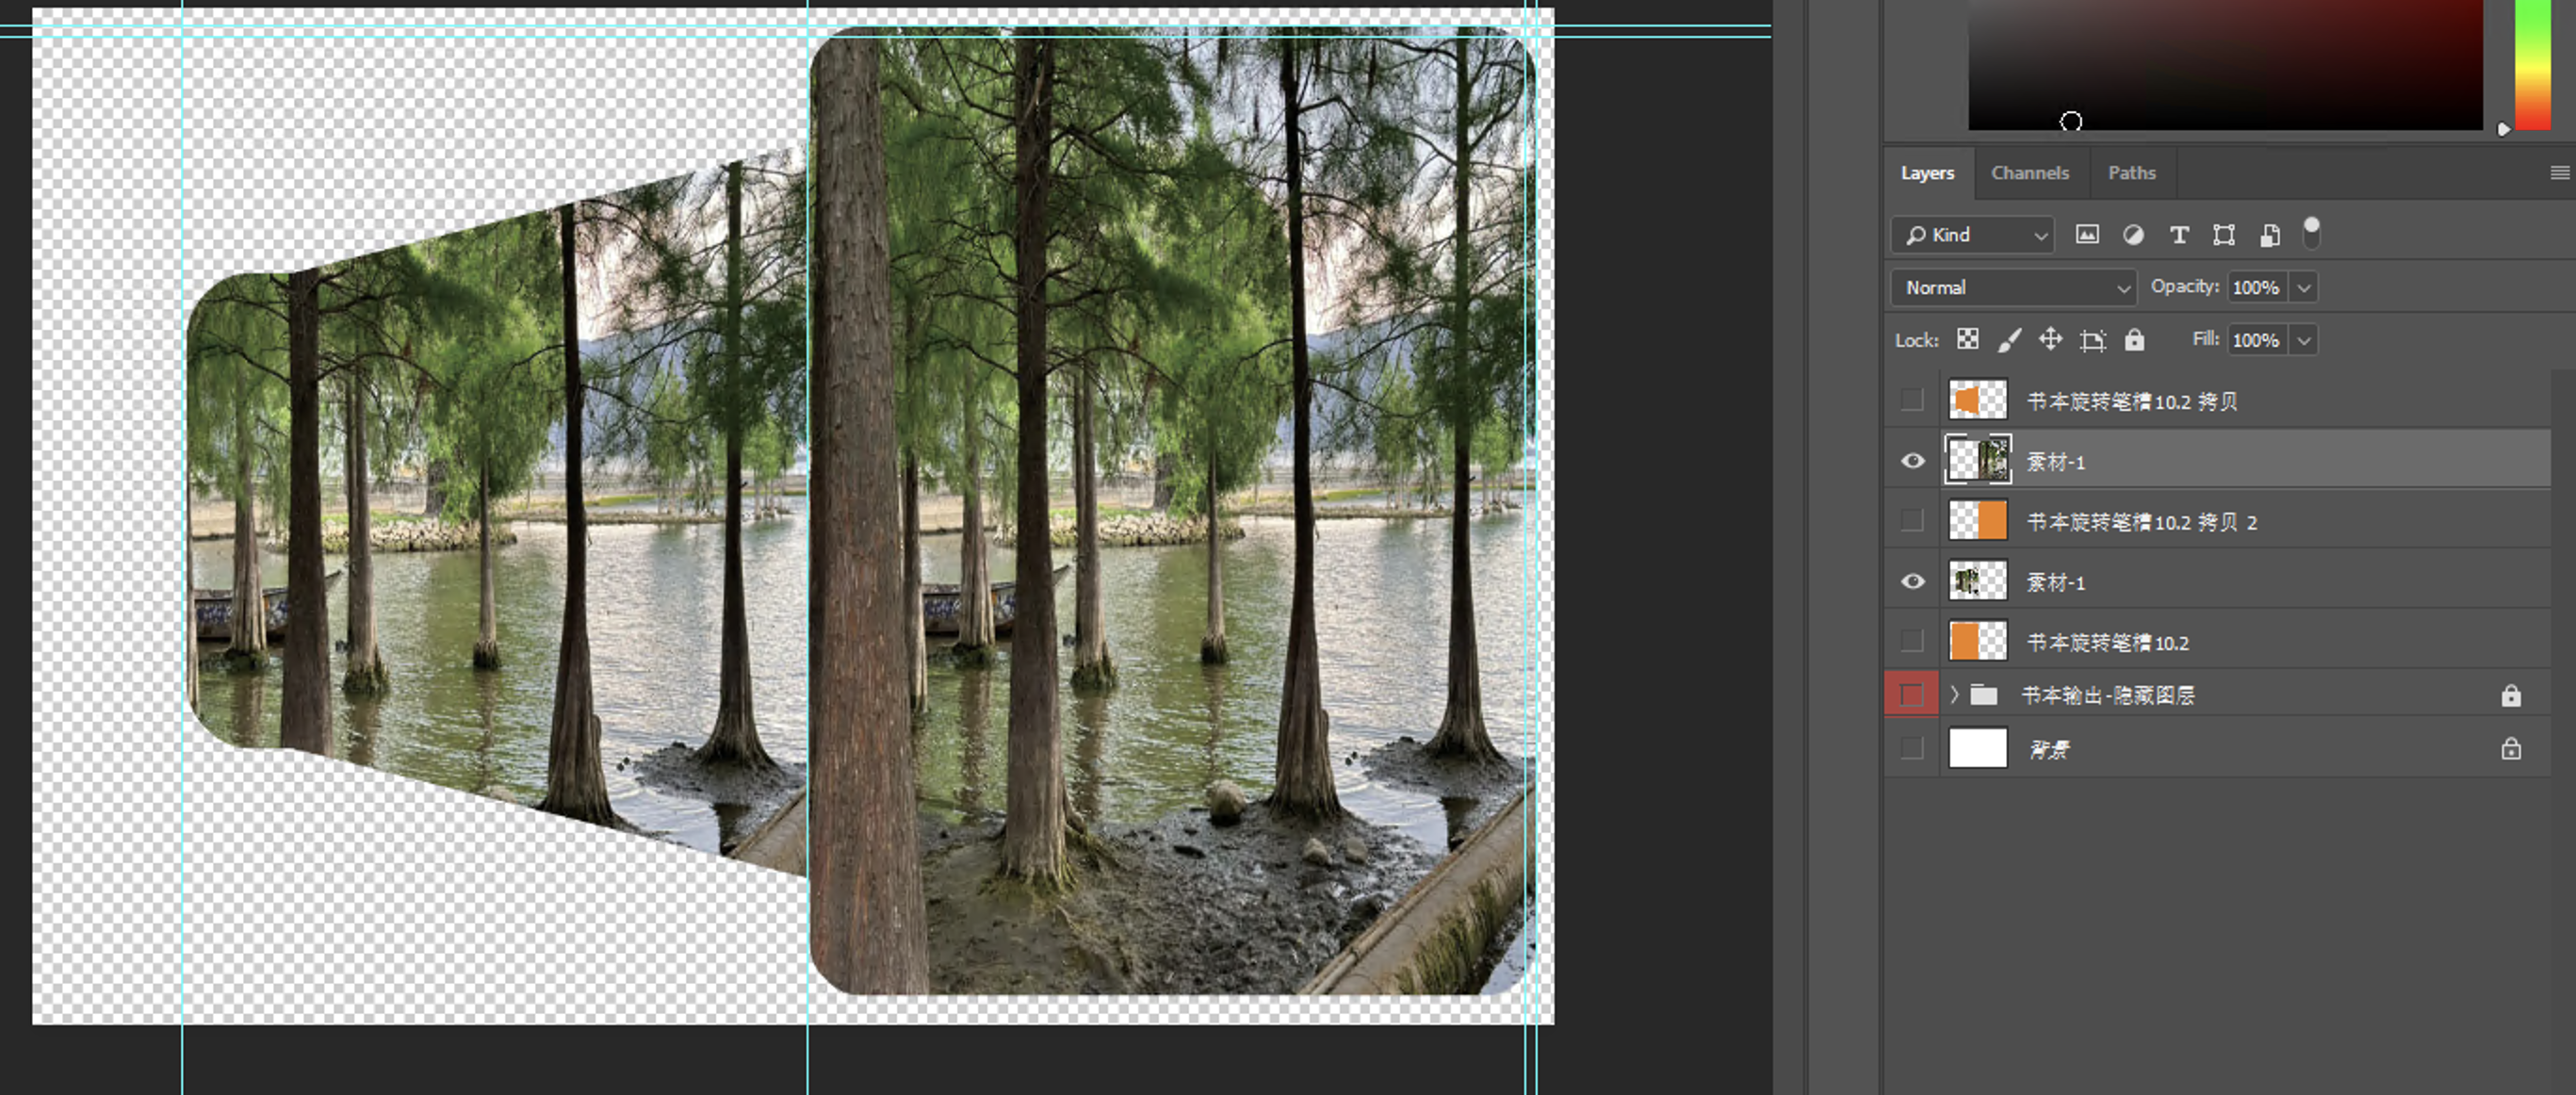Viewport: 2576px width, 1095px height.
Task: Click Lock all padlock icon
Action: pos(2134,340)
